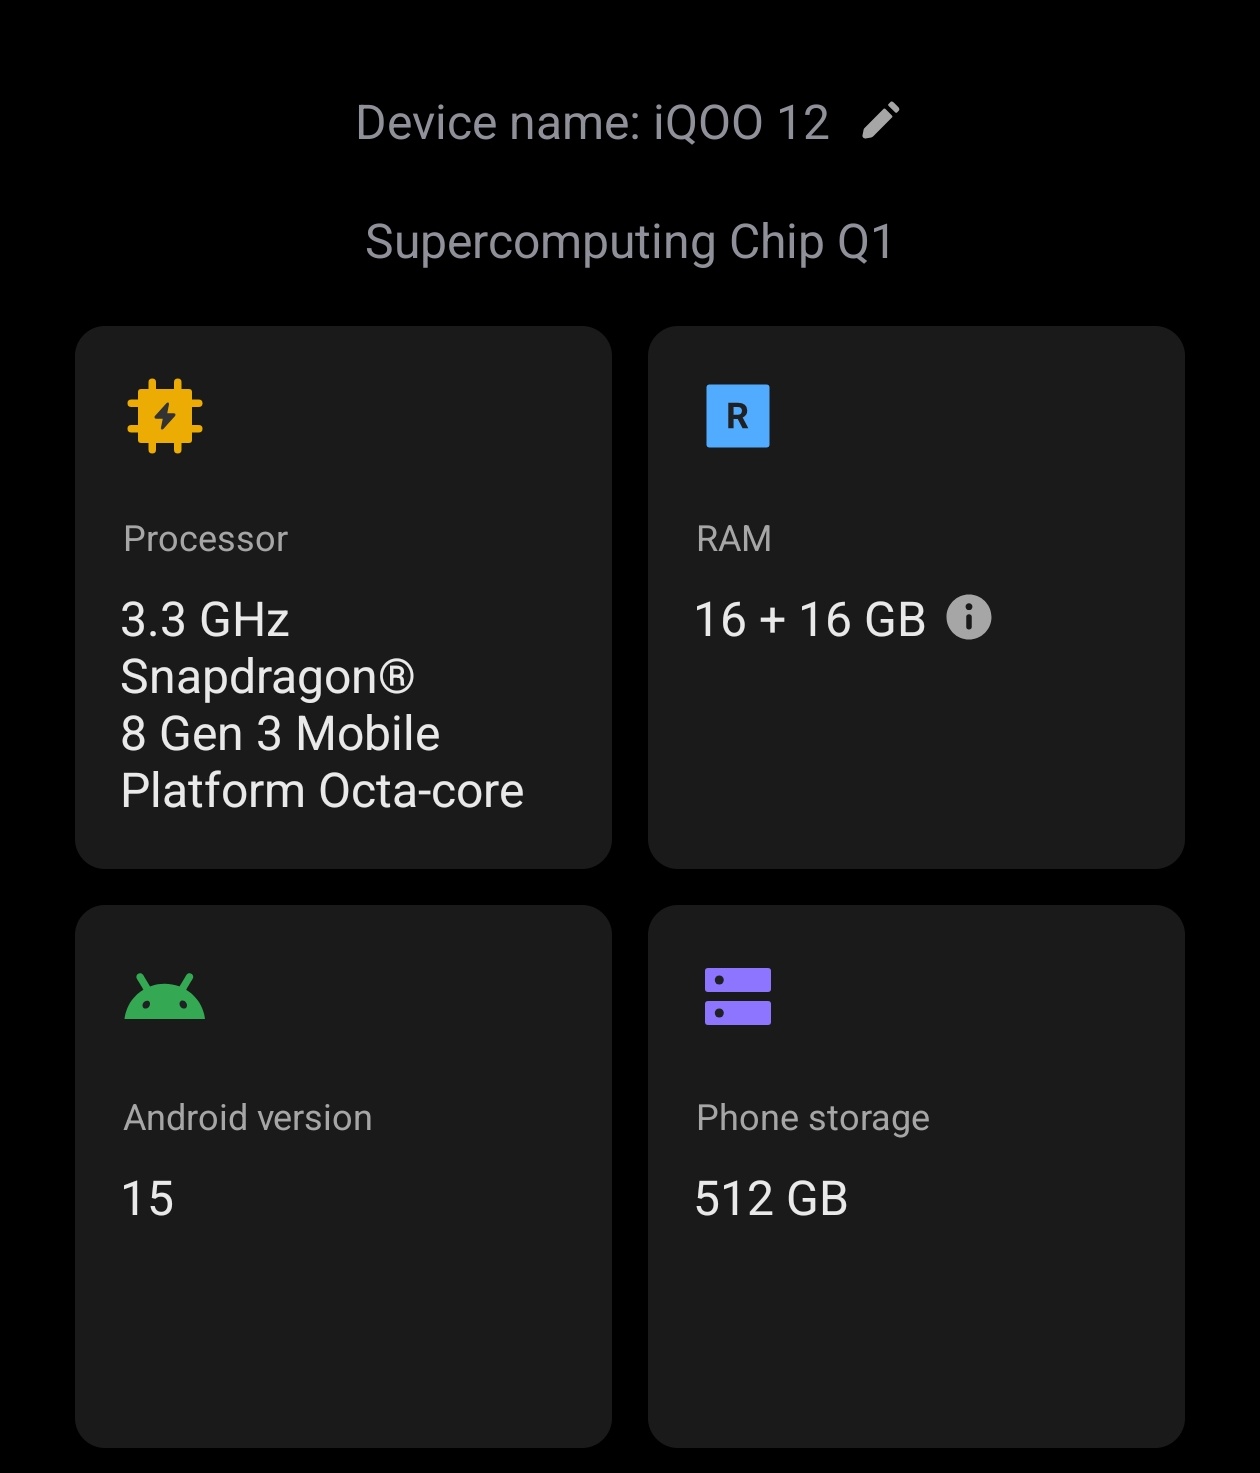Tap the blue RAM 'R' icon
1260x1473 pixels.
point(737,416)
